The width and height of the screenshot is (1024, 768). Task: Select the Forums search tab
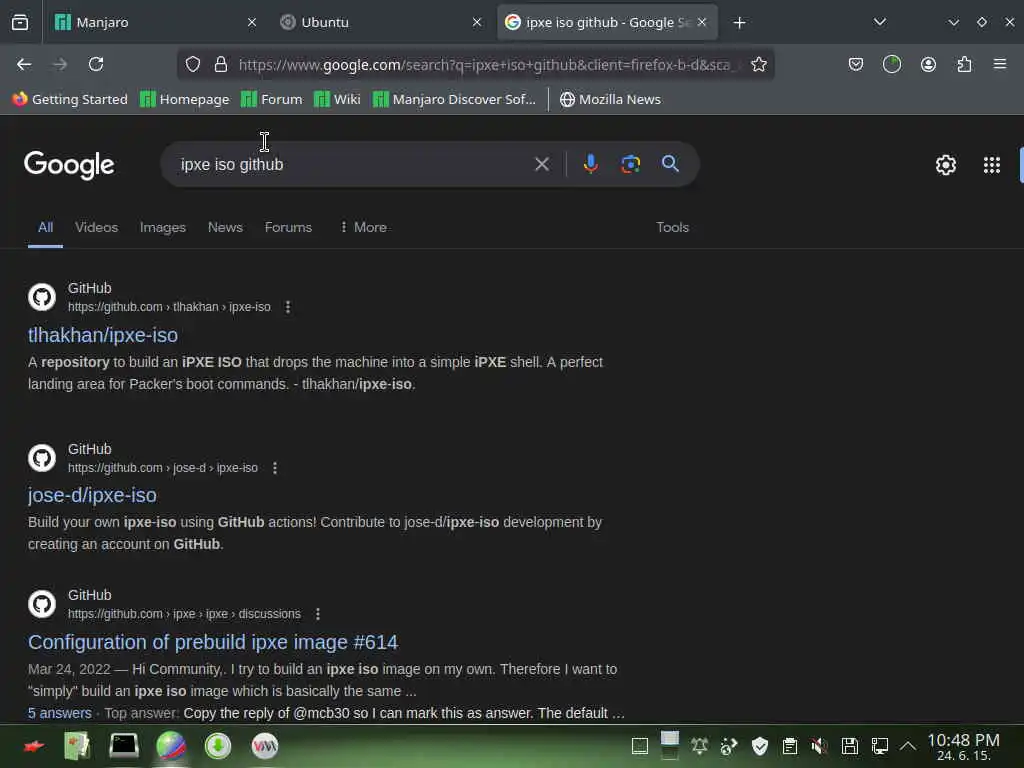[288, 227]
